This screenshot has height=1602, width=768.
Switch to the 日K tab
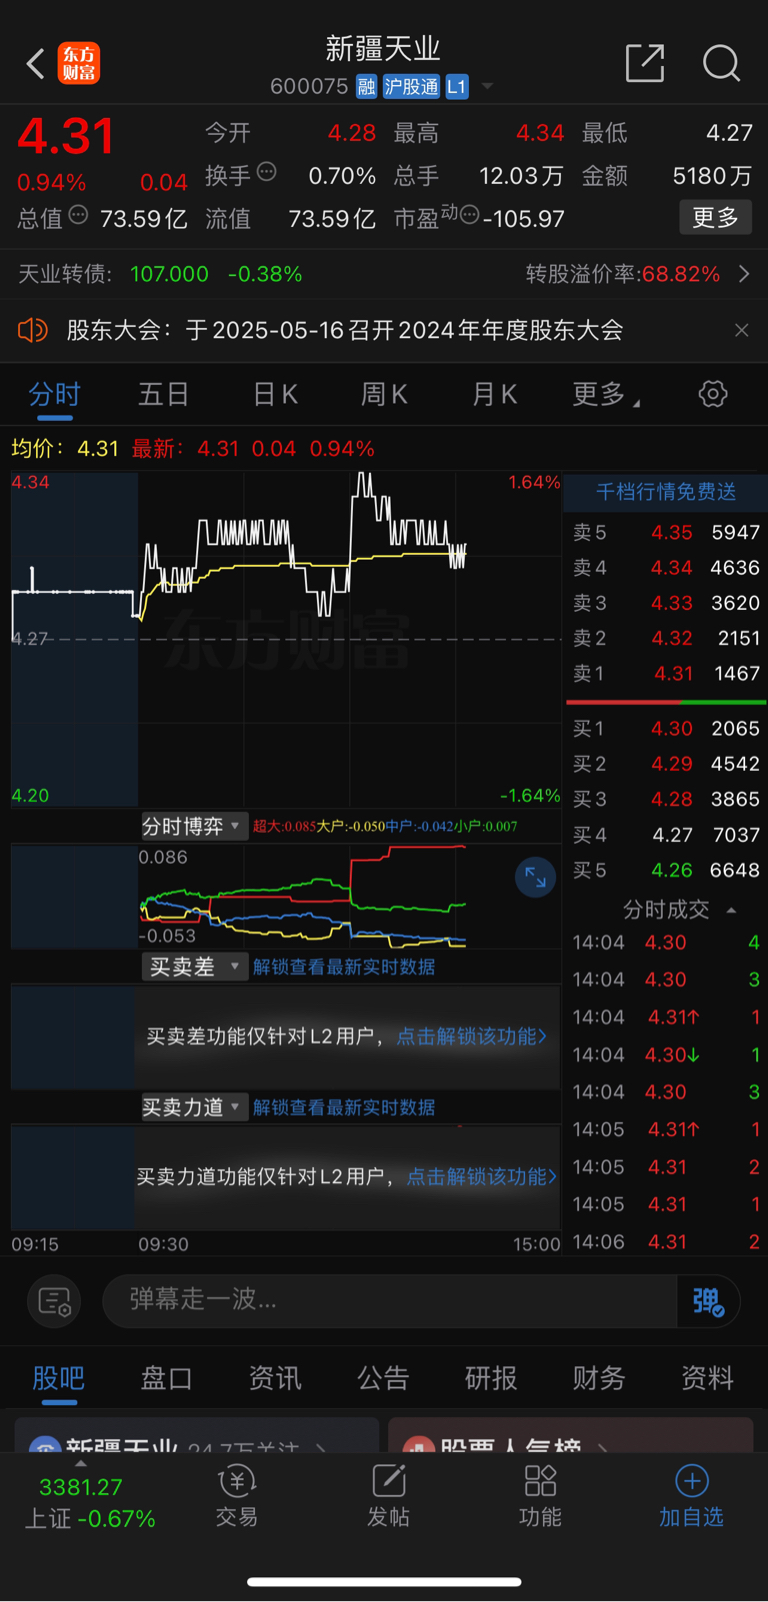coord(275,394)
